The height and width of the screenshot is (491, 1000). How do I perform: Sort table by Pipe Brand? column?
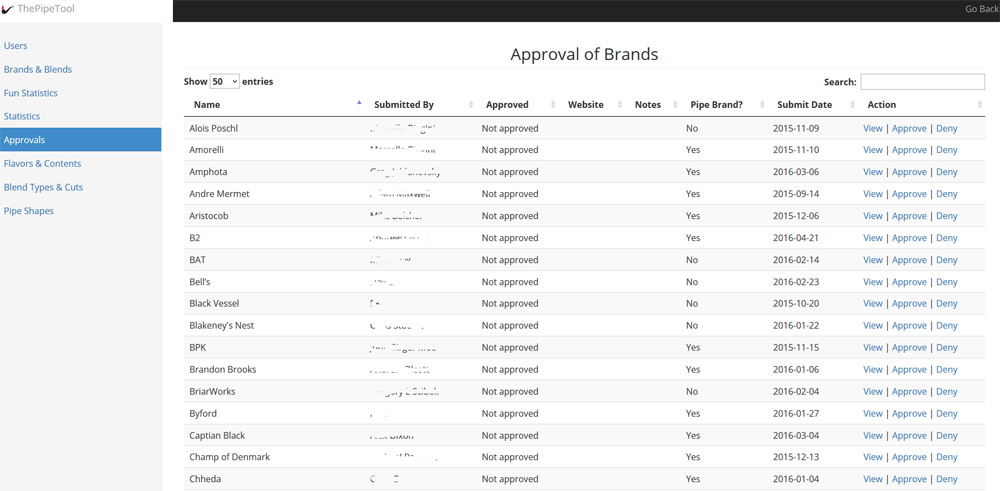(724, 105)
